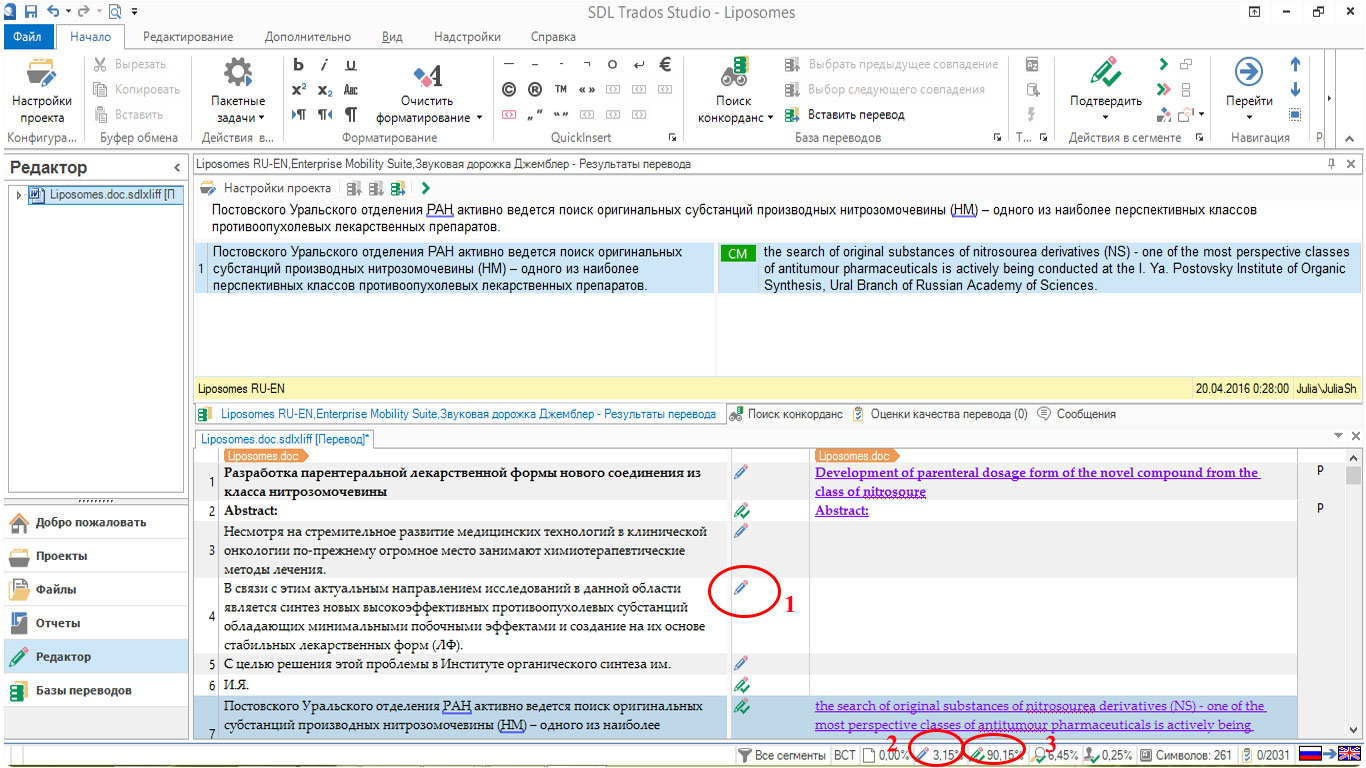Show all formatting pilcrow marks
The image size is (1366, 768).
pos(351,115)
